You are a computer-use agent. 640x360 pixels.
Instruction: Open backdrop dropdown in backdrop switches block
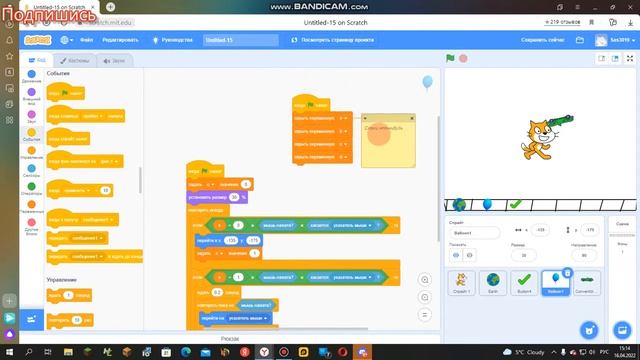coord(108,162)
